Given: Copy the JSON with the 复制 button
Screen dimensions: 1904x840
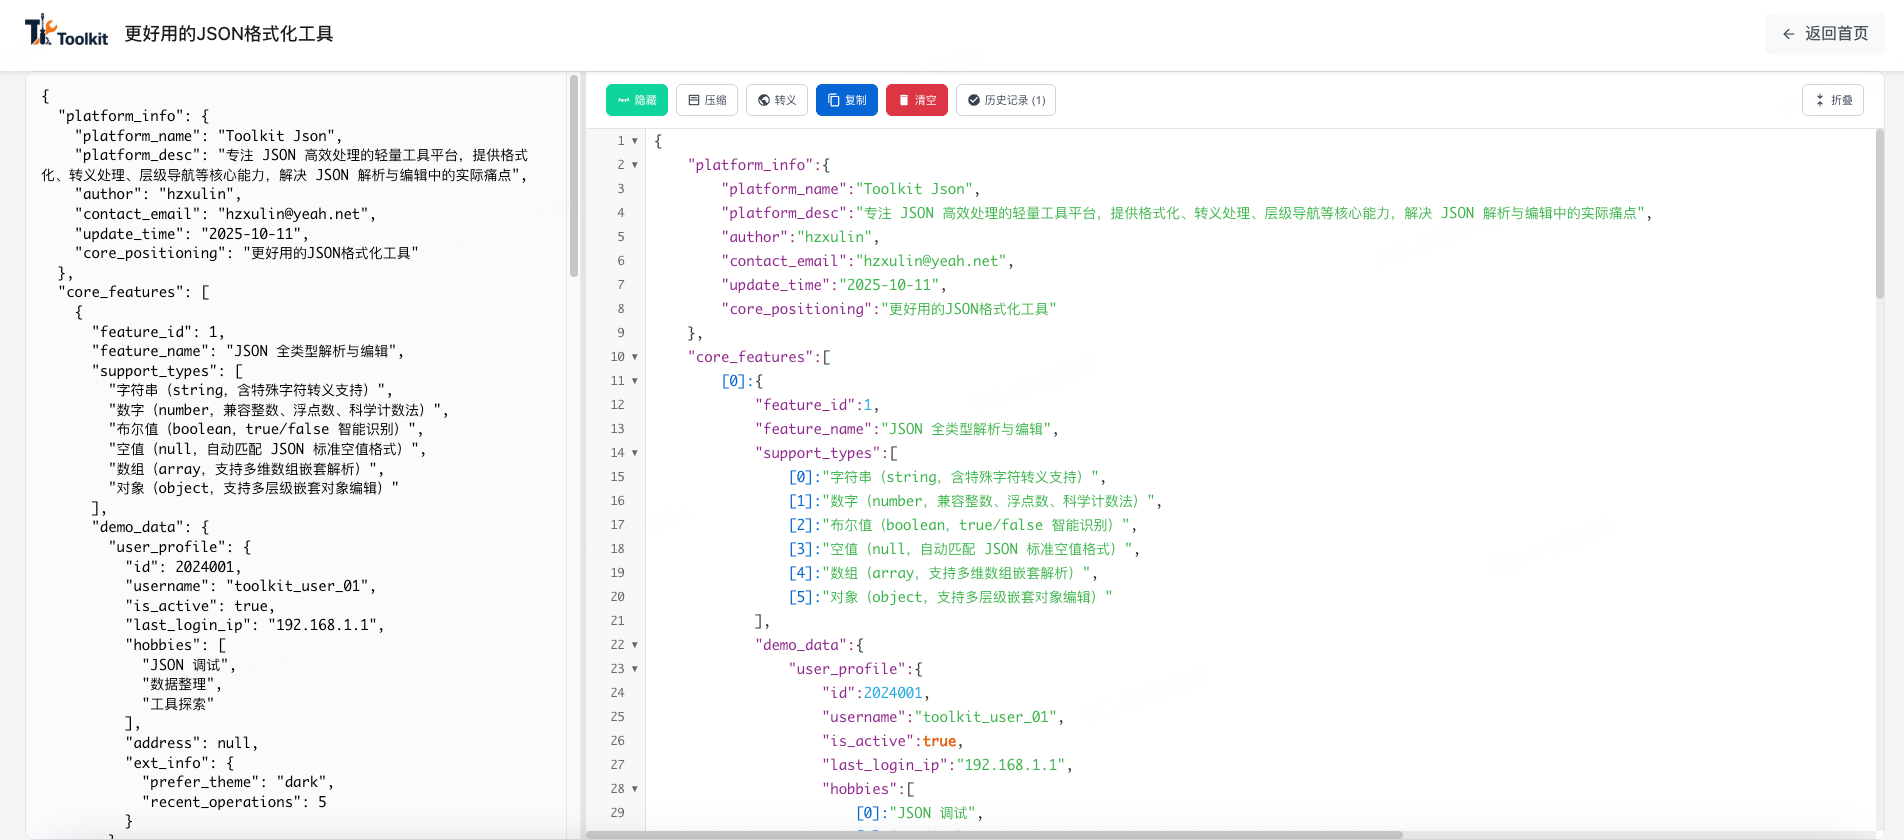Looking at the screenshot, I should coord(847,100).
